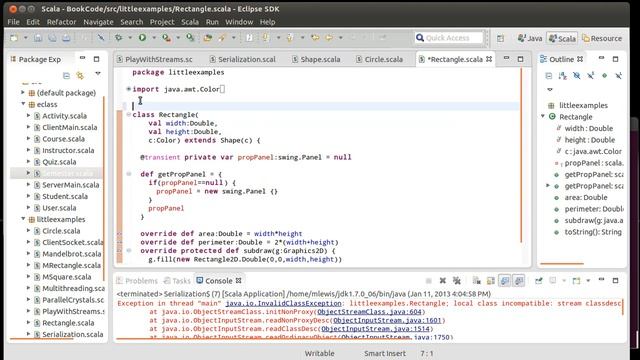640x360 pixels.
Task: Click the Scala perspective button
Action: [x=562, y=38]
